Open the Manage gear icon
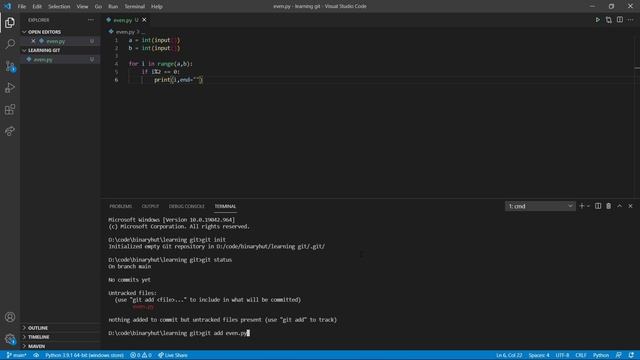The width and height of the screenshot is (640, 360). pyautogui.click(x=10, y=338)
